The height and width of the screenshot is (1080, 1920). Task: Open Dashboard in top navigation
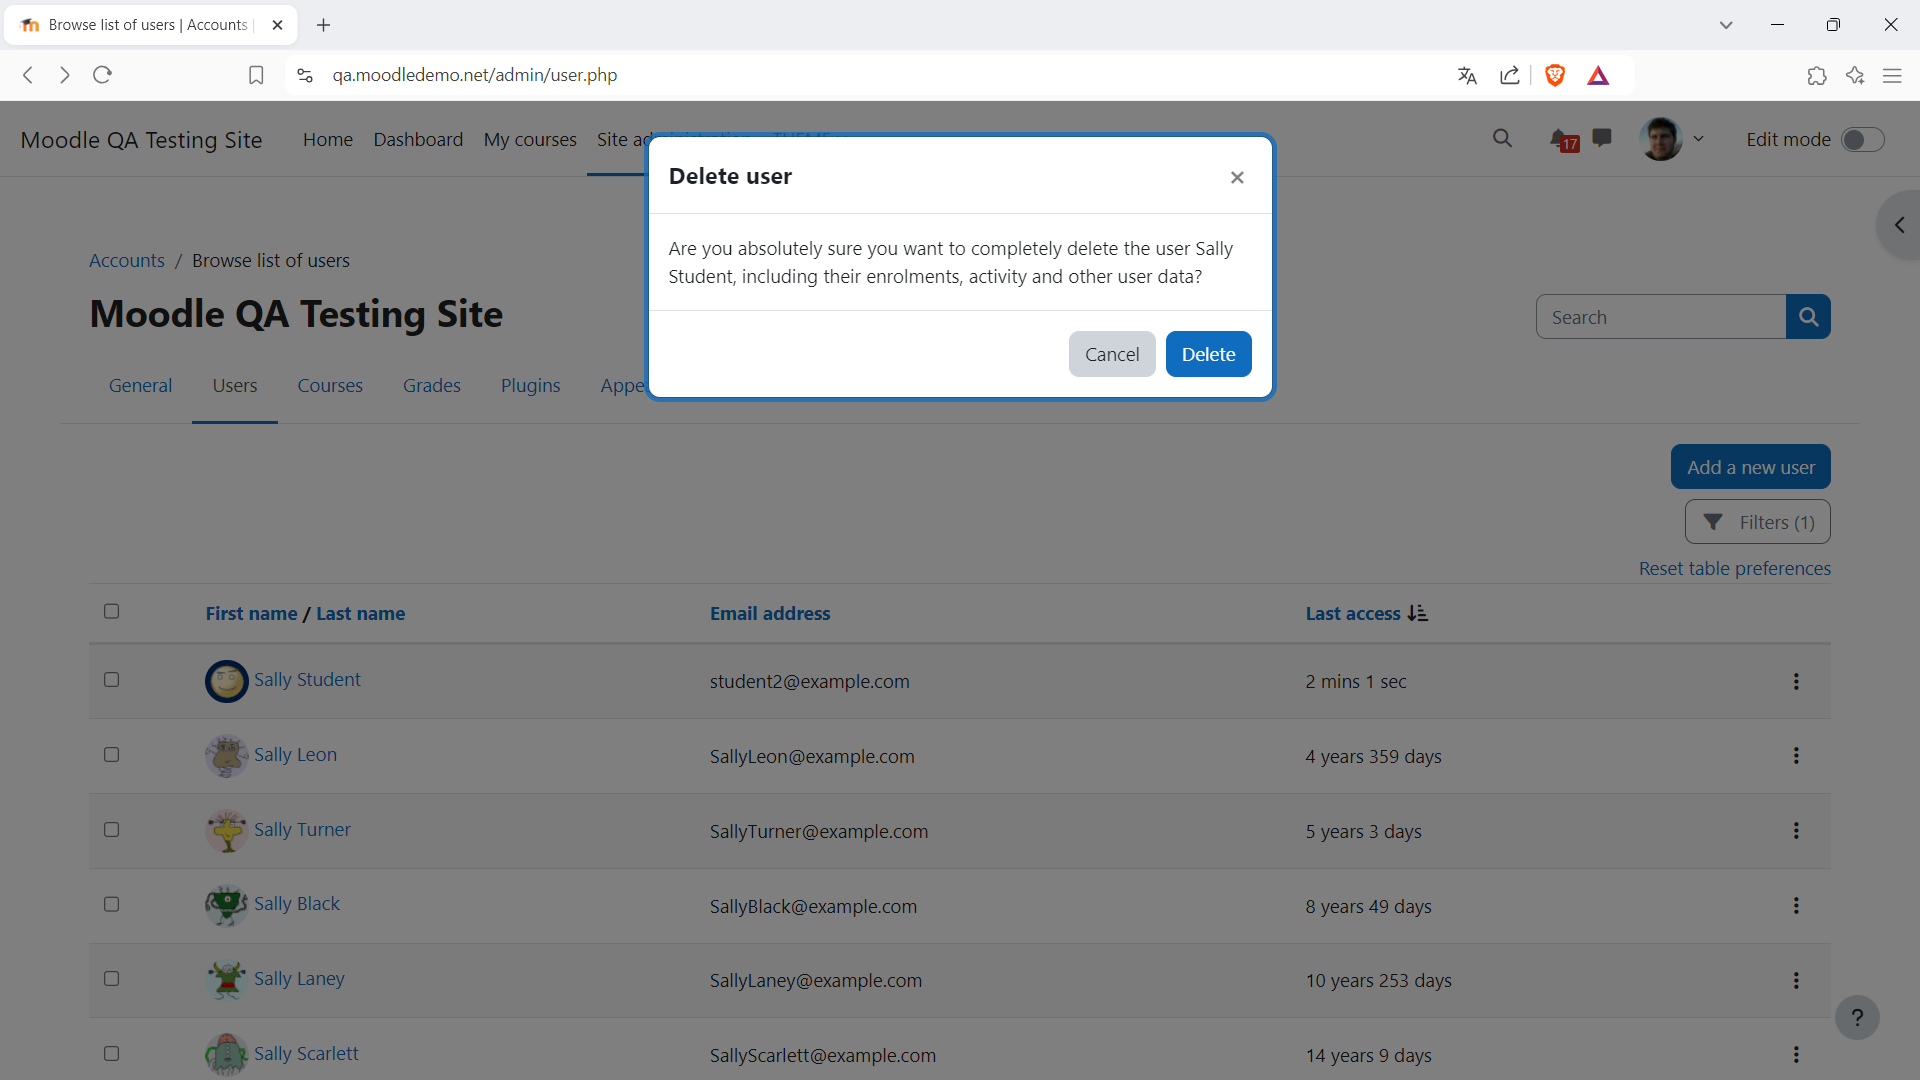[418, 140]
